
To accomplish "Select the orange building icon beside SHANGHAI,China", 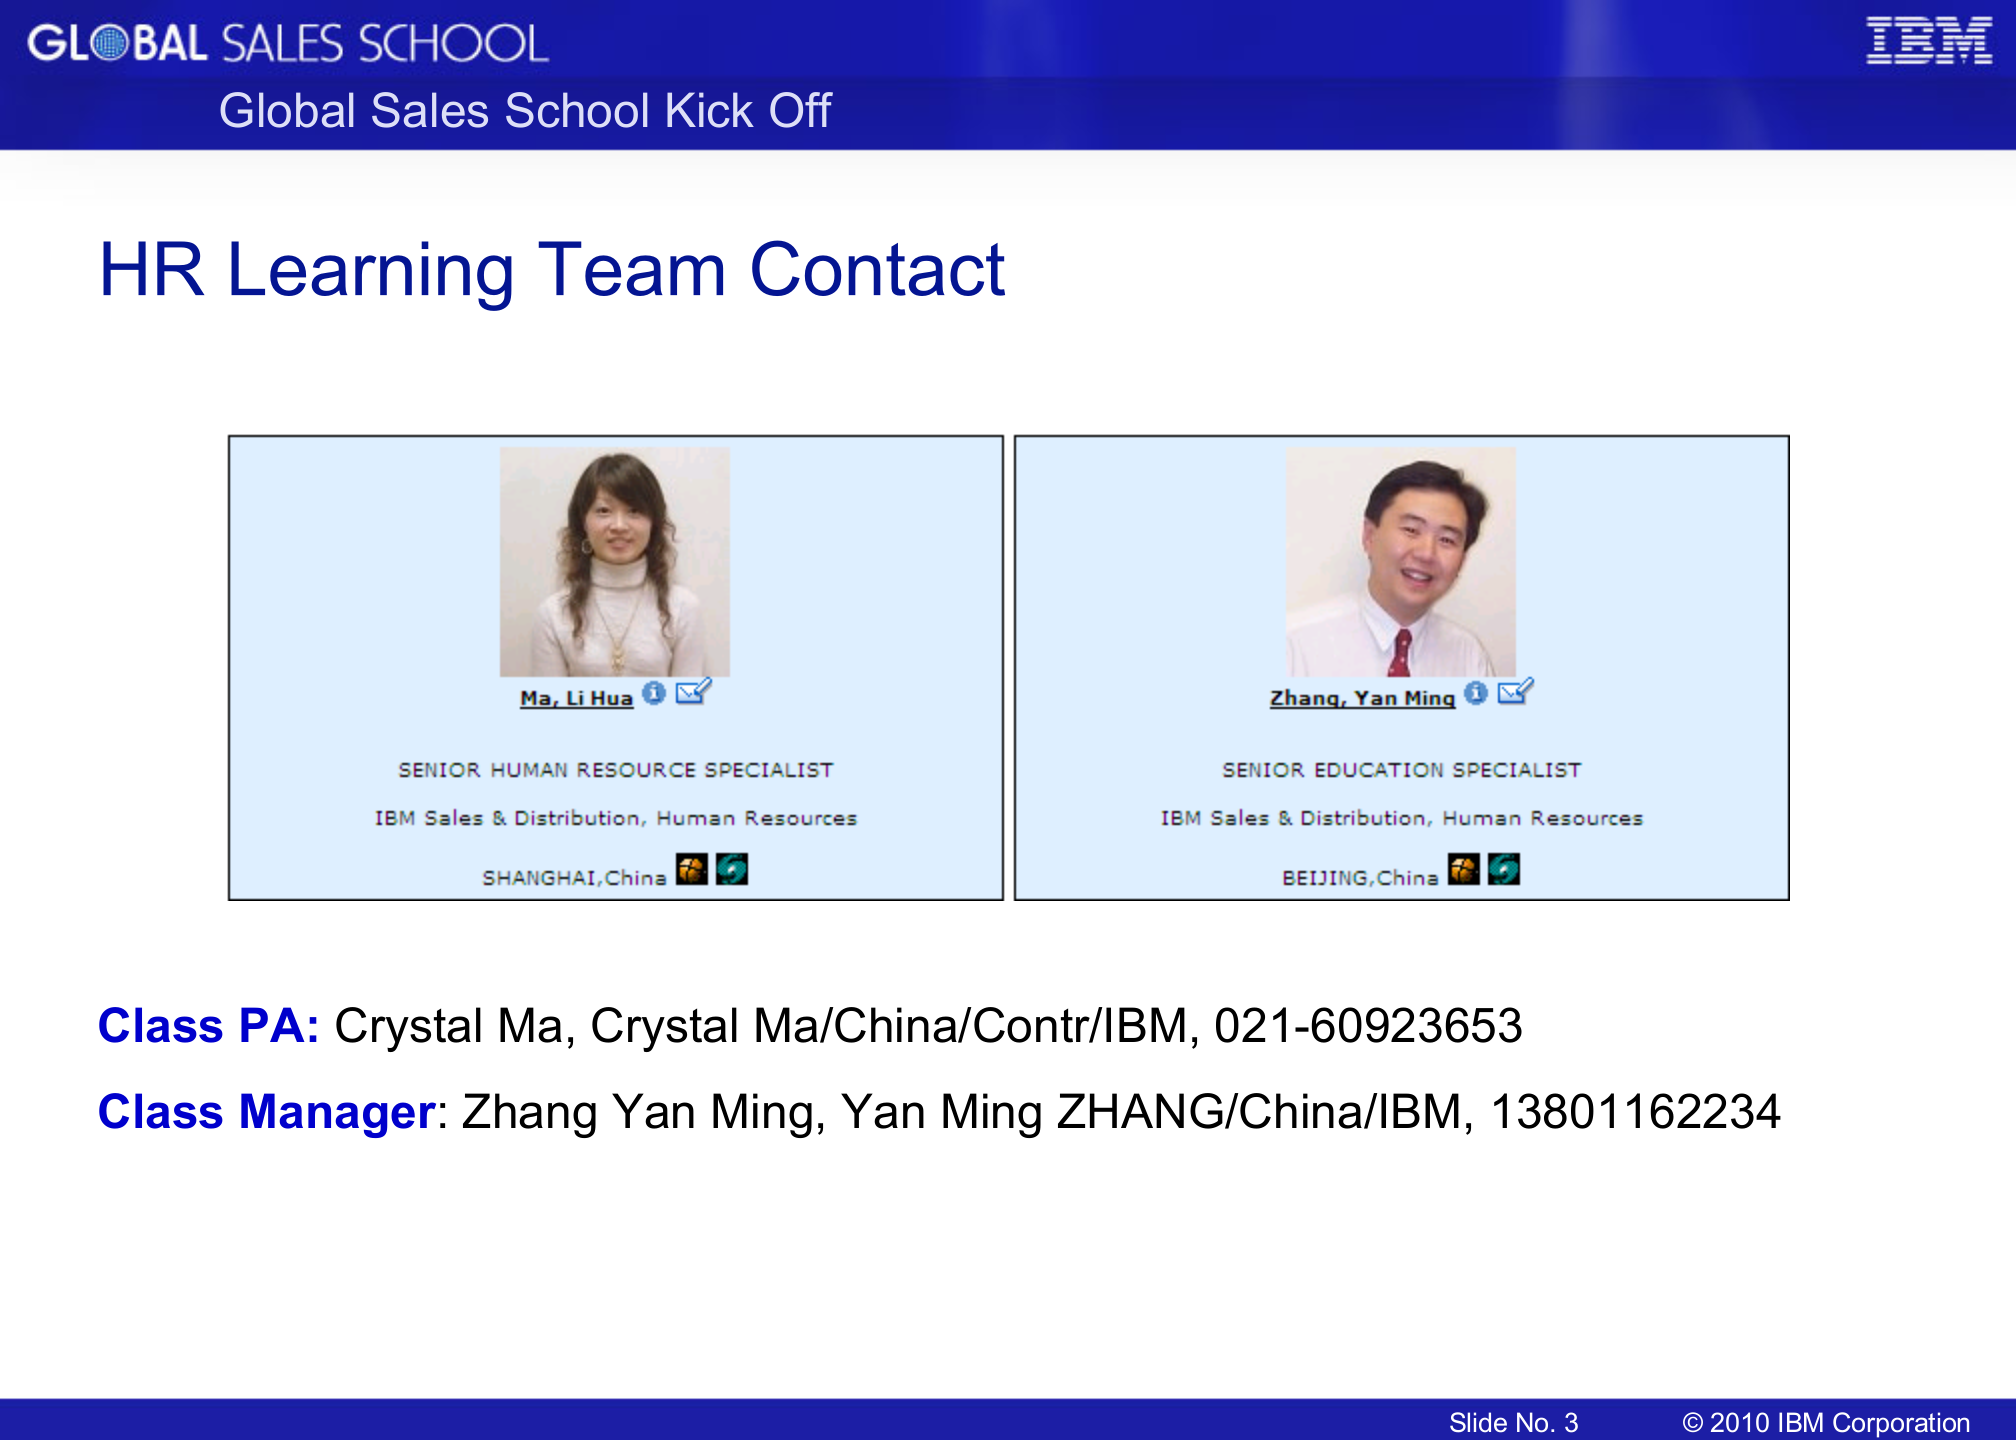I will [692, 870].
